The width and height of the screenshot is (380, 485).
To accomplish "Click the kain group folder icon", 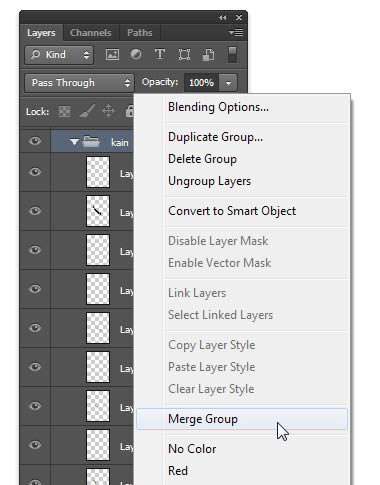I will tap(91, 142).
